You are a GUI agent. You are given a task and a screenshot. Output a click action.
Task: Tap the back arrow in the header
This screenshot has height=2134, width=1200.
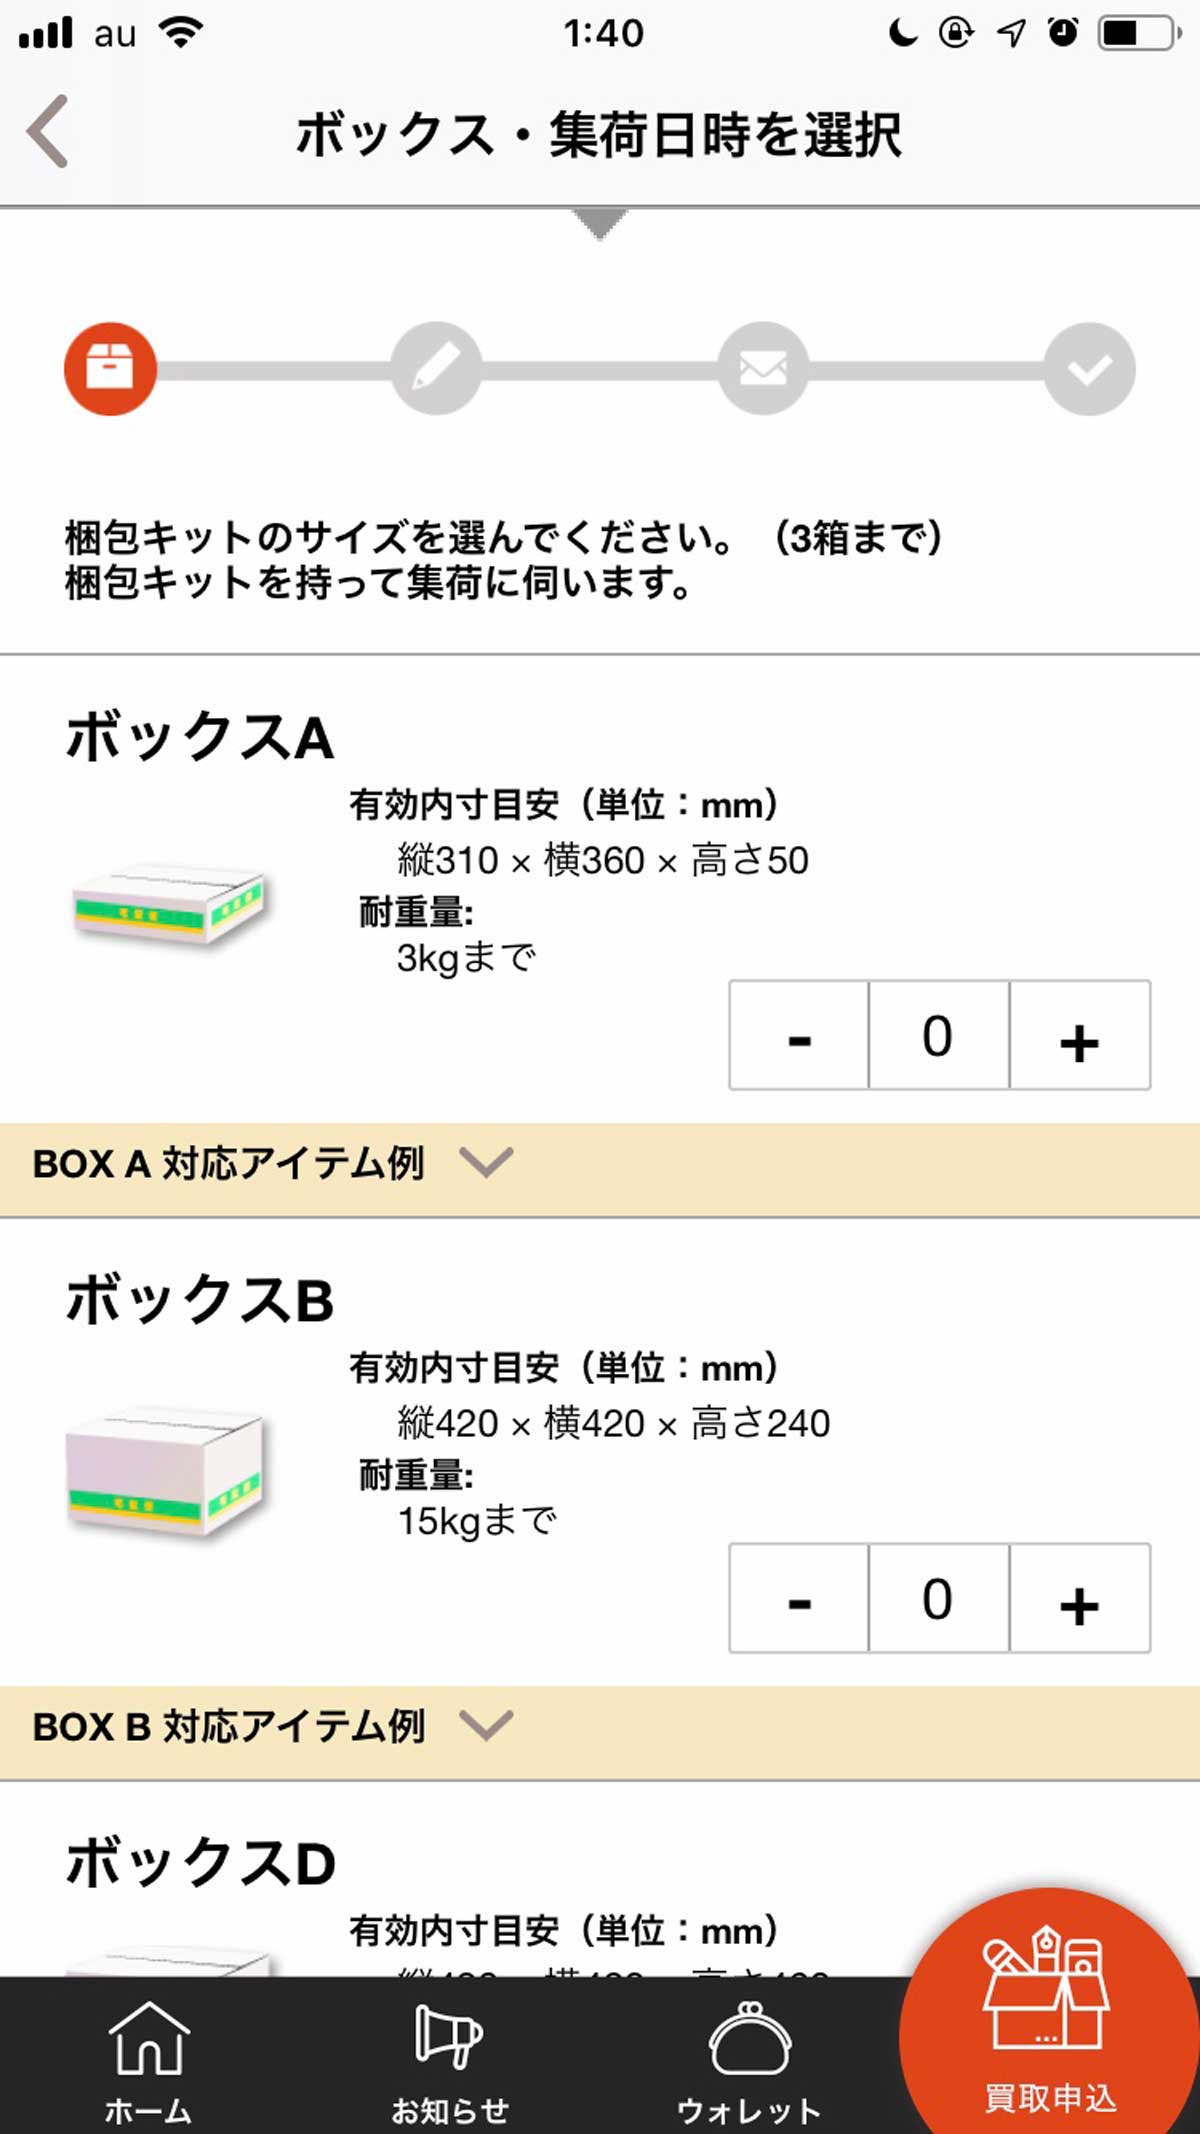pos(47,131)
